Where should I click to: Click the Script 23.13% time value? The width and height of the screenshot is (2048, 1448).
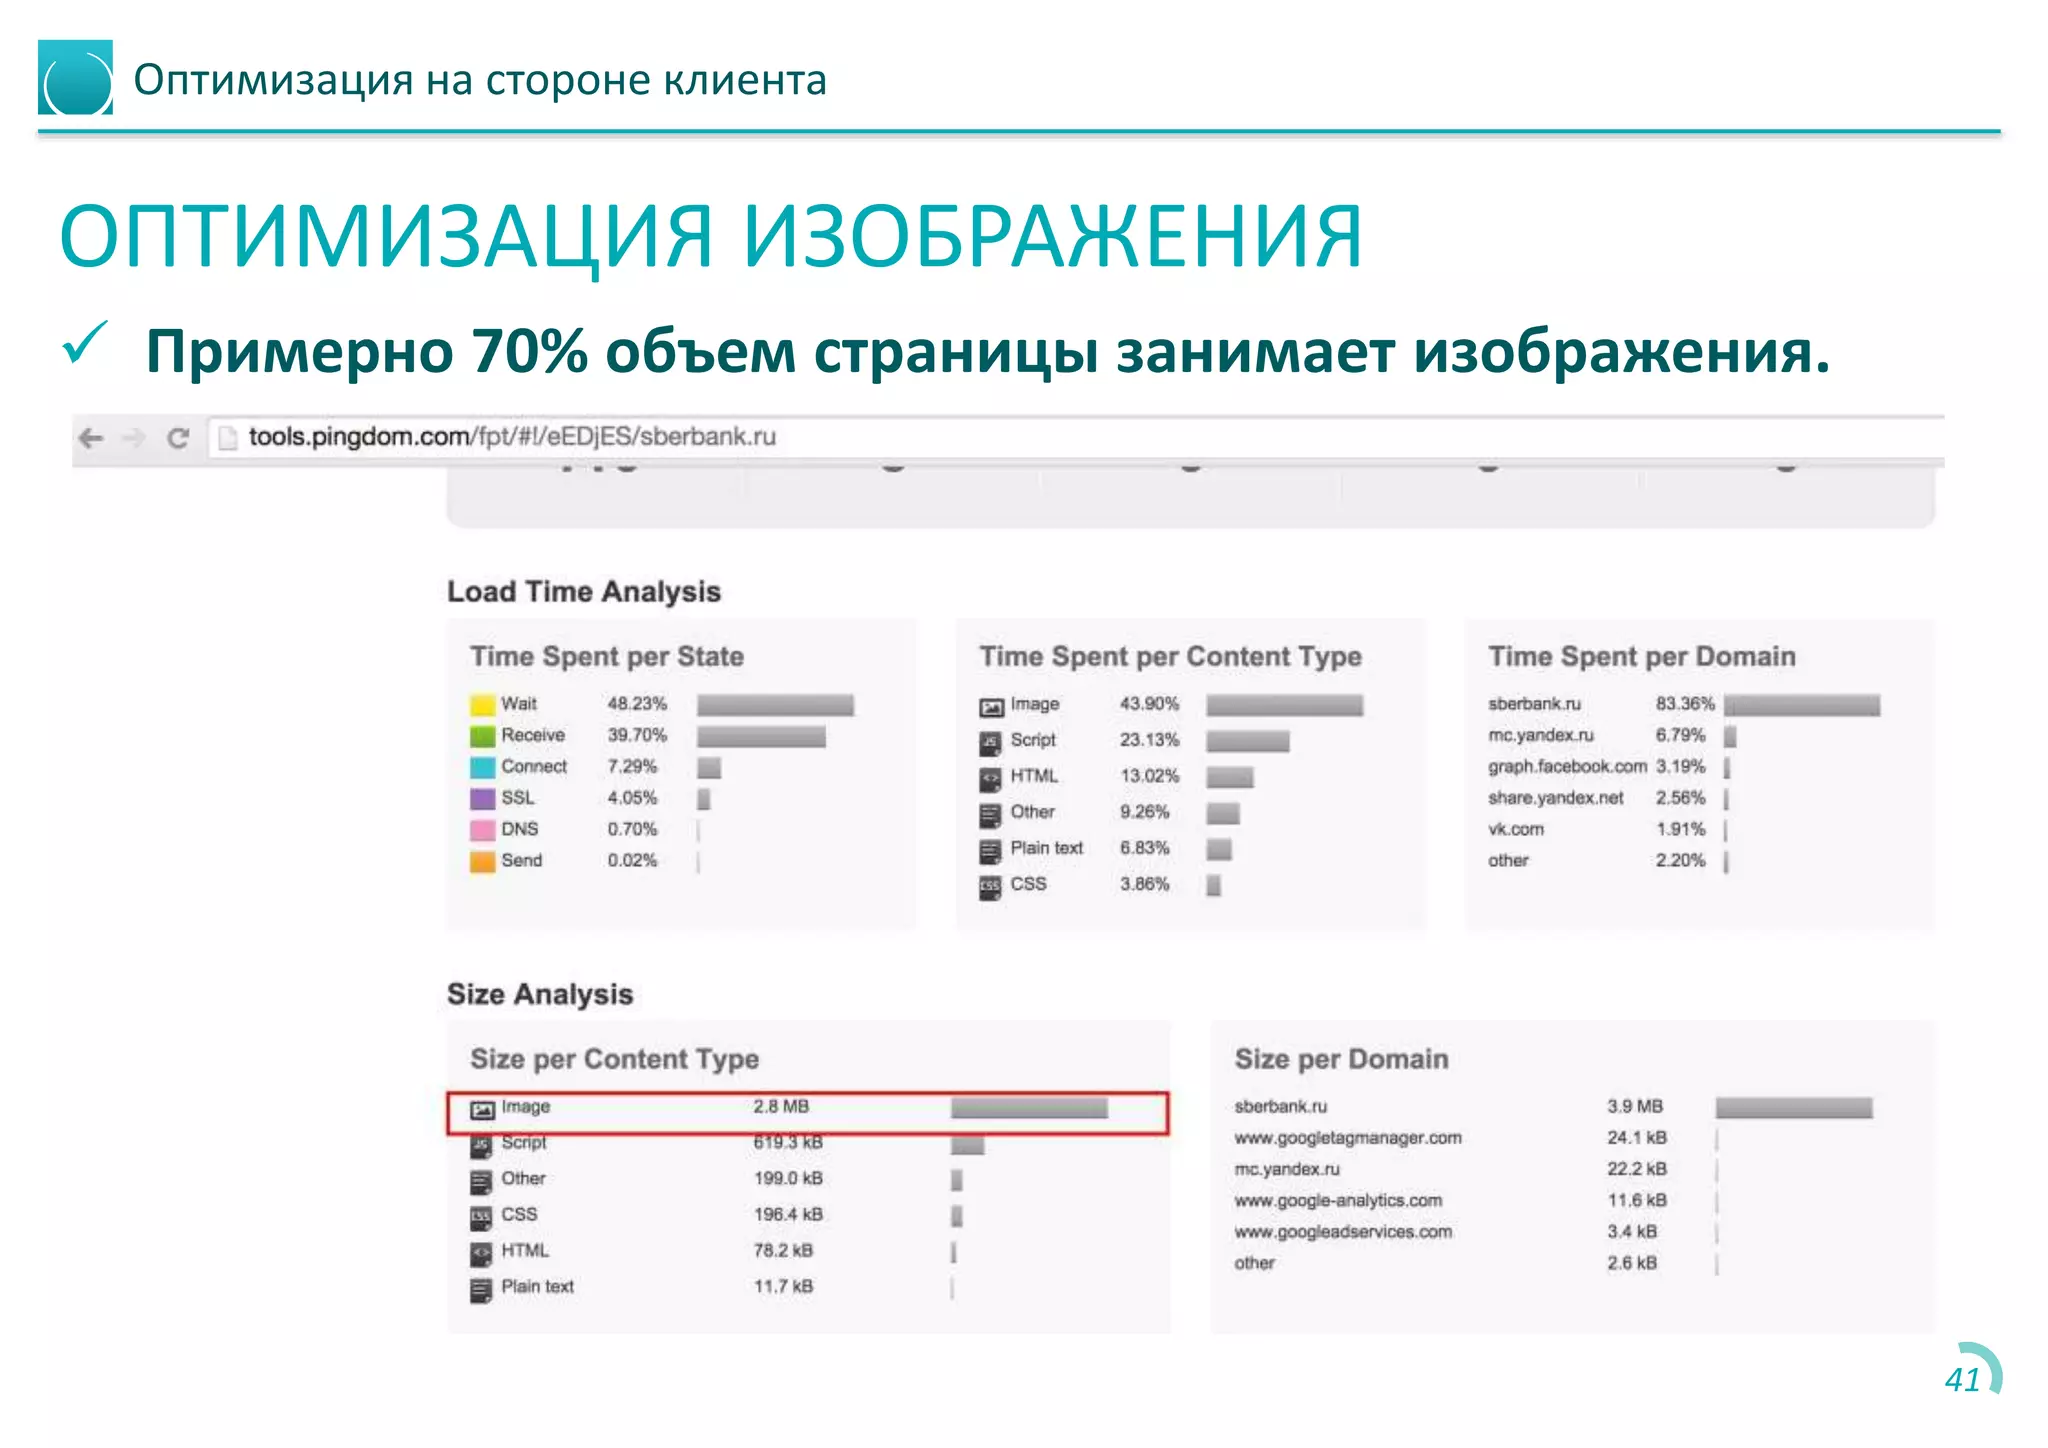[1149, 740]
